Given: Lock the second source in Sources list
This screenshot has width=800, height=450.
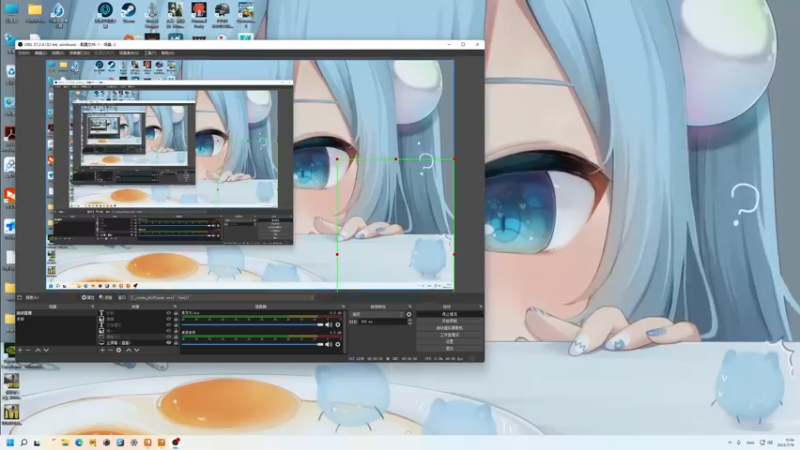Looking at the screenshot, I should point(176,319).
